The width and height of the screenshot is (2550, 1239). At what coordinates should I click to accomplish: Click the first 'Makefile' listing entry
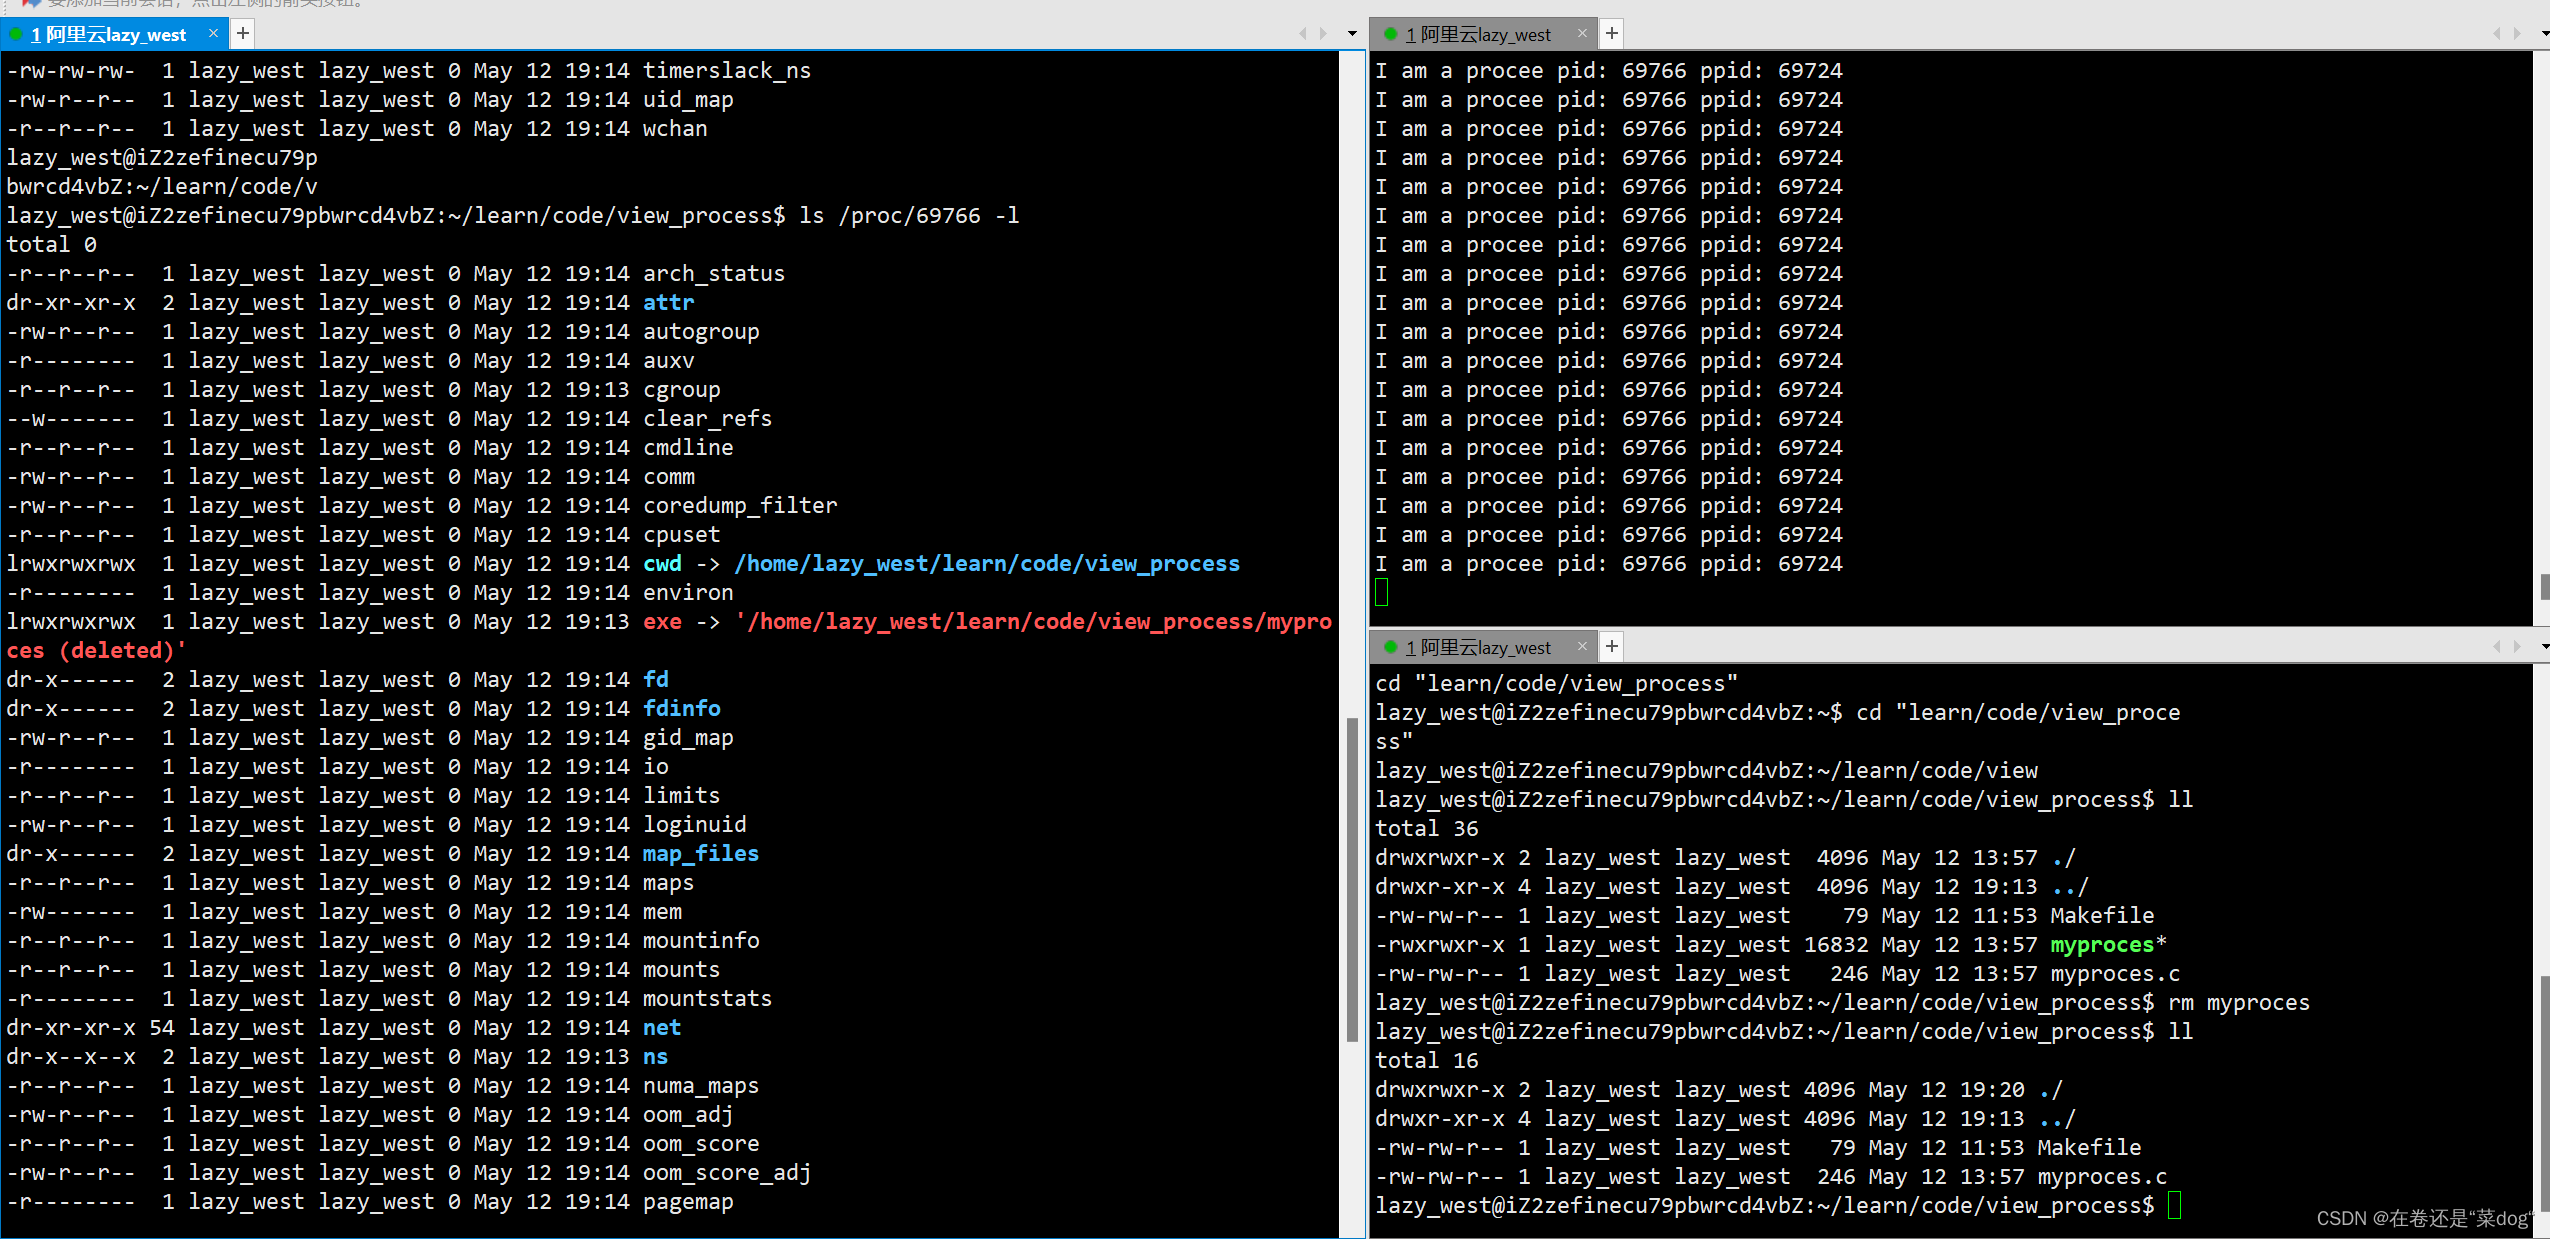[2101, 915]
